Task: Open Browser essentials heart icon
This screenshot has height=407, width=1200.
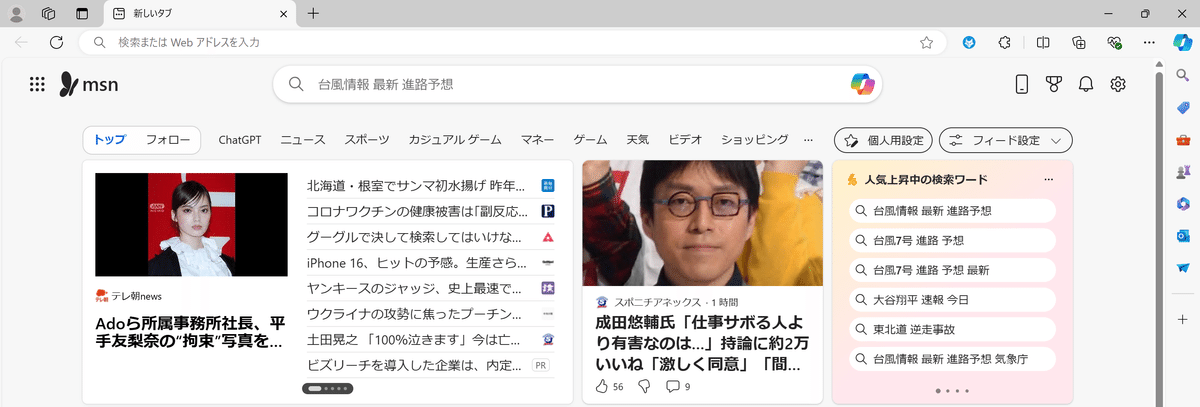Action: tap(1115, 42)
